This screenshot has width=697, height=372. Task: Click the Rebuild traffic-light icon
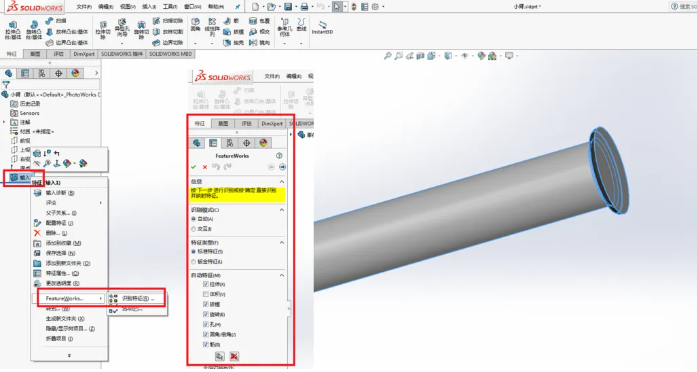tap(354, 7)
